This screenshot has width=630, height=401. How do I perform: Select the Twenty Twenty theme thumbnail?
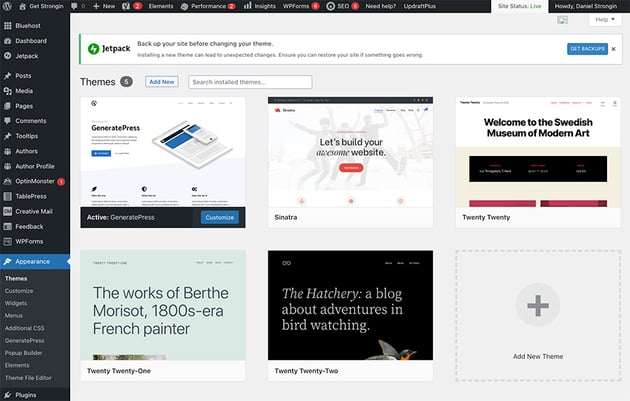coord(538,152)
